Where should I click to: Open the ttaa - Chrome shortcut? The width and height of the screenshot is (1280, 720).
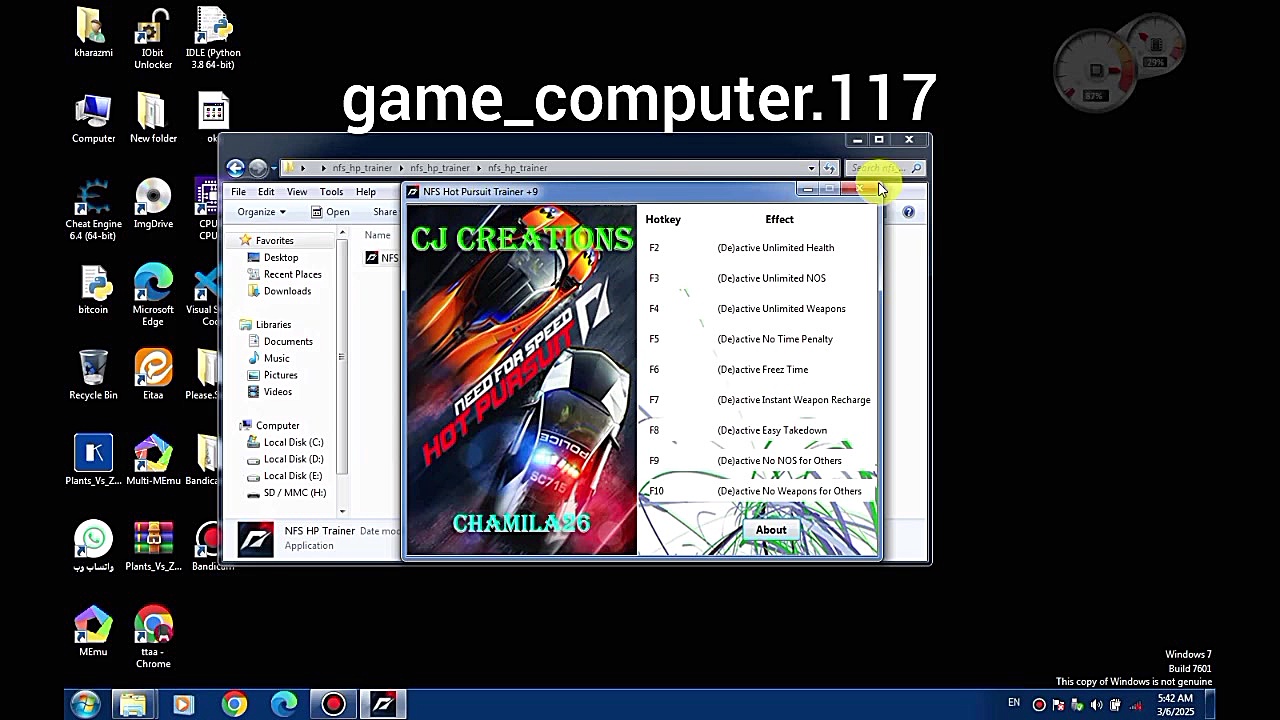153,638
